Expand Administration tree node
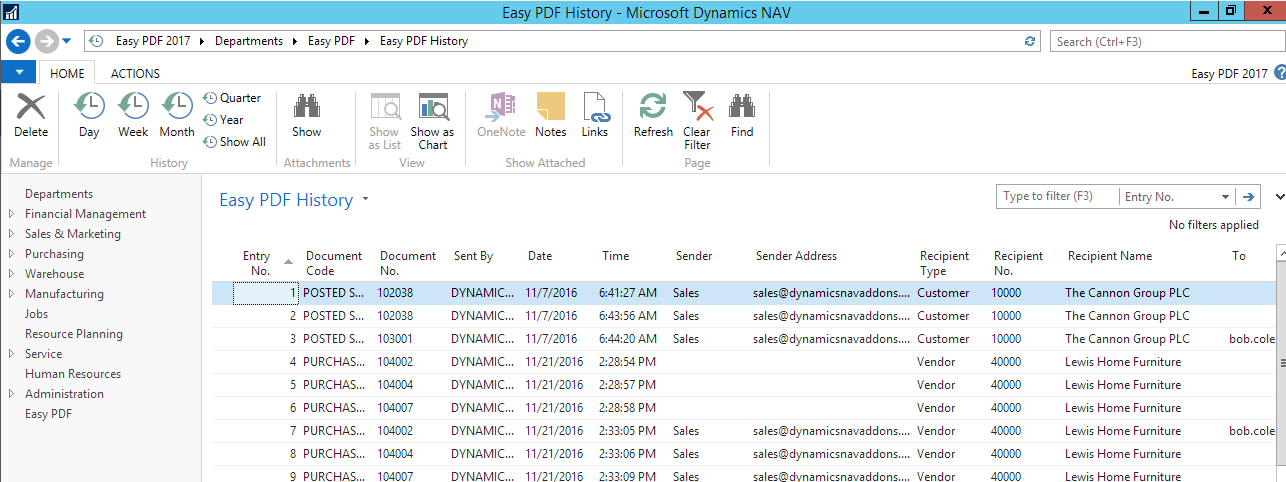 11,394
